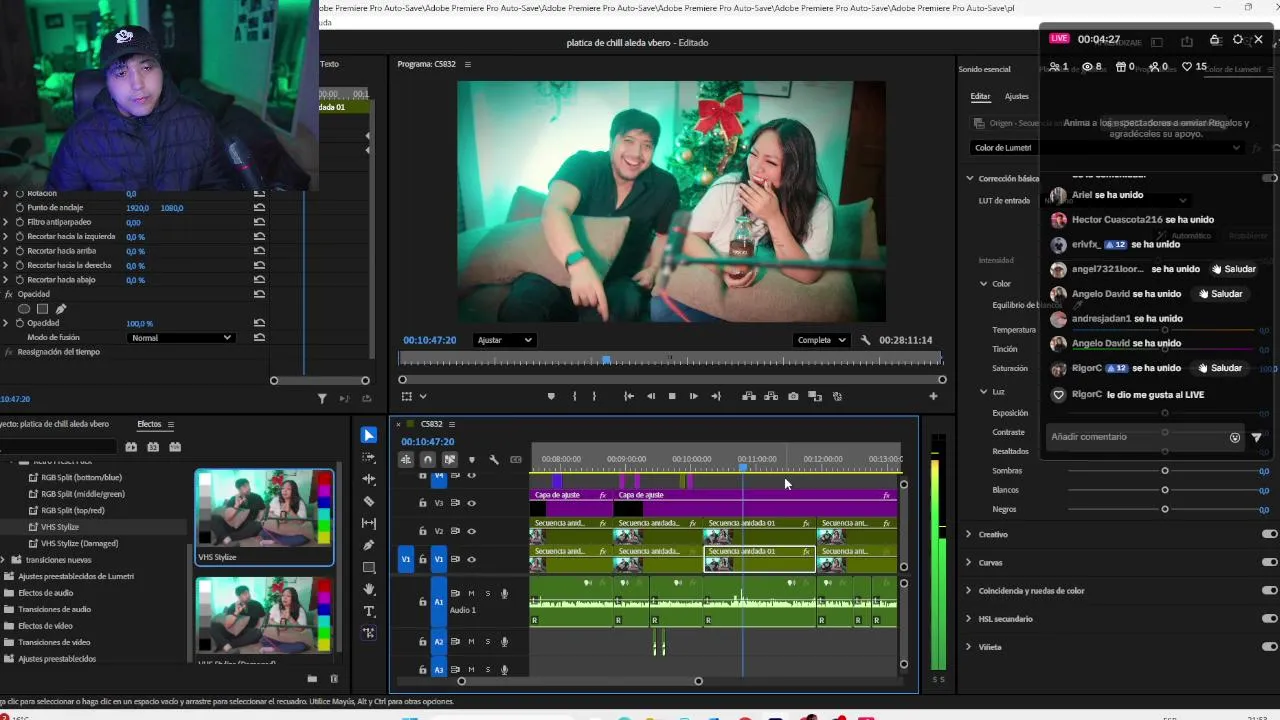
Task: Stop playback in program monitor
Action: coord(672,396)
